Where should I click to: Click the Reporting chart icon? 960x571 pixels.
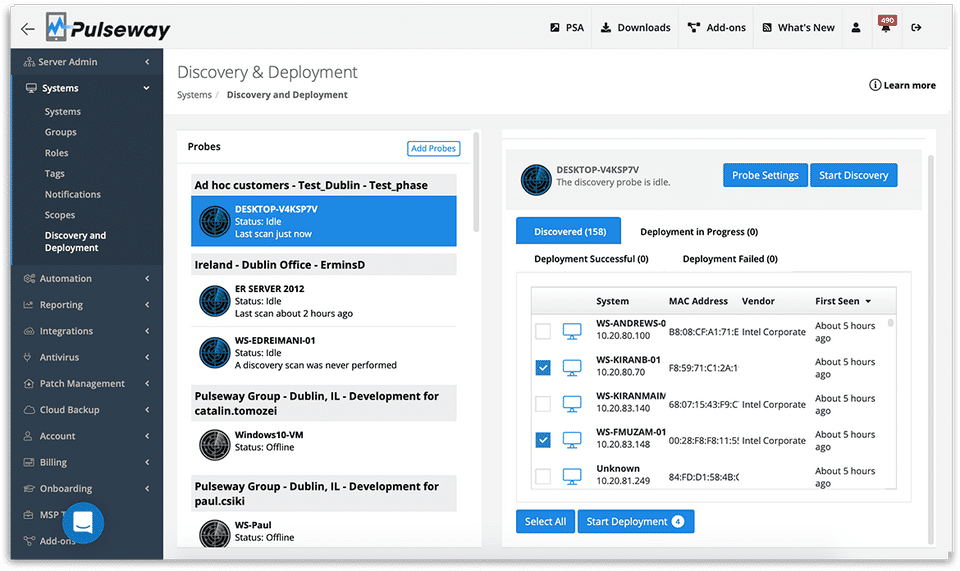(28, 305)
